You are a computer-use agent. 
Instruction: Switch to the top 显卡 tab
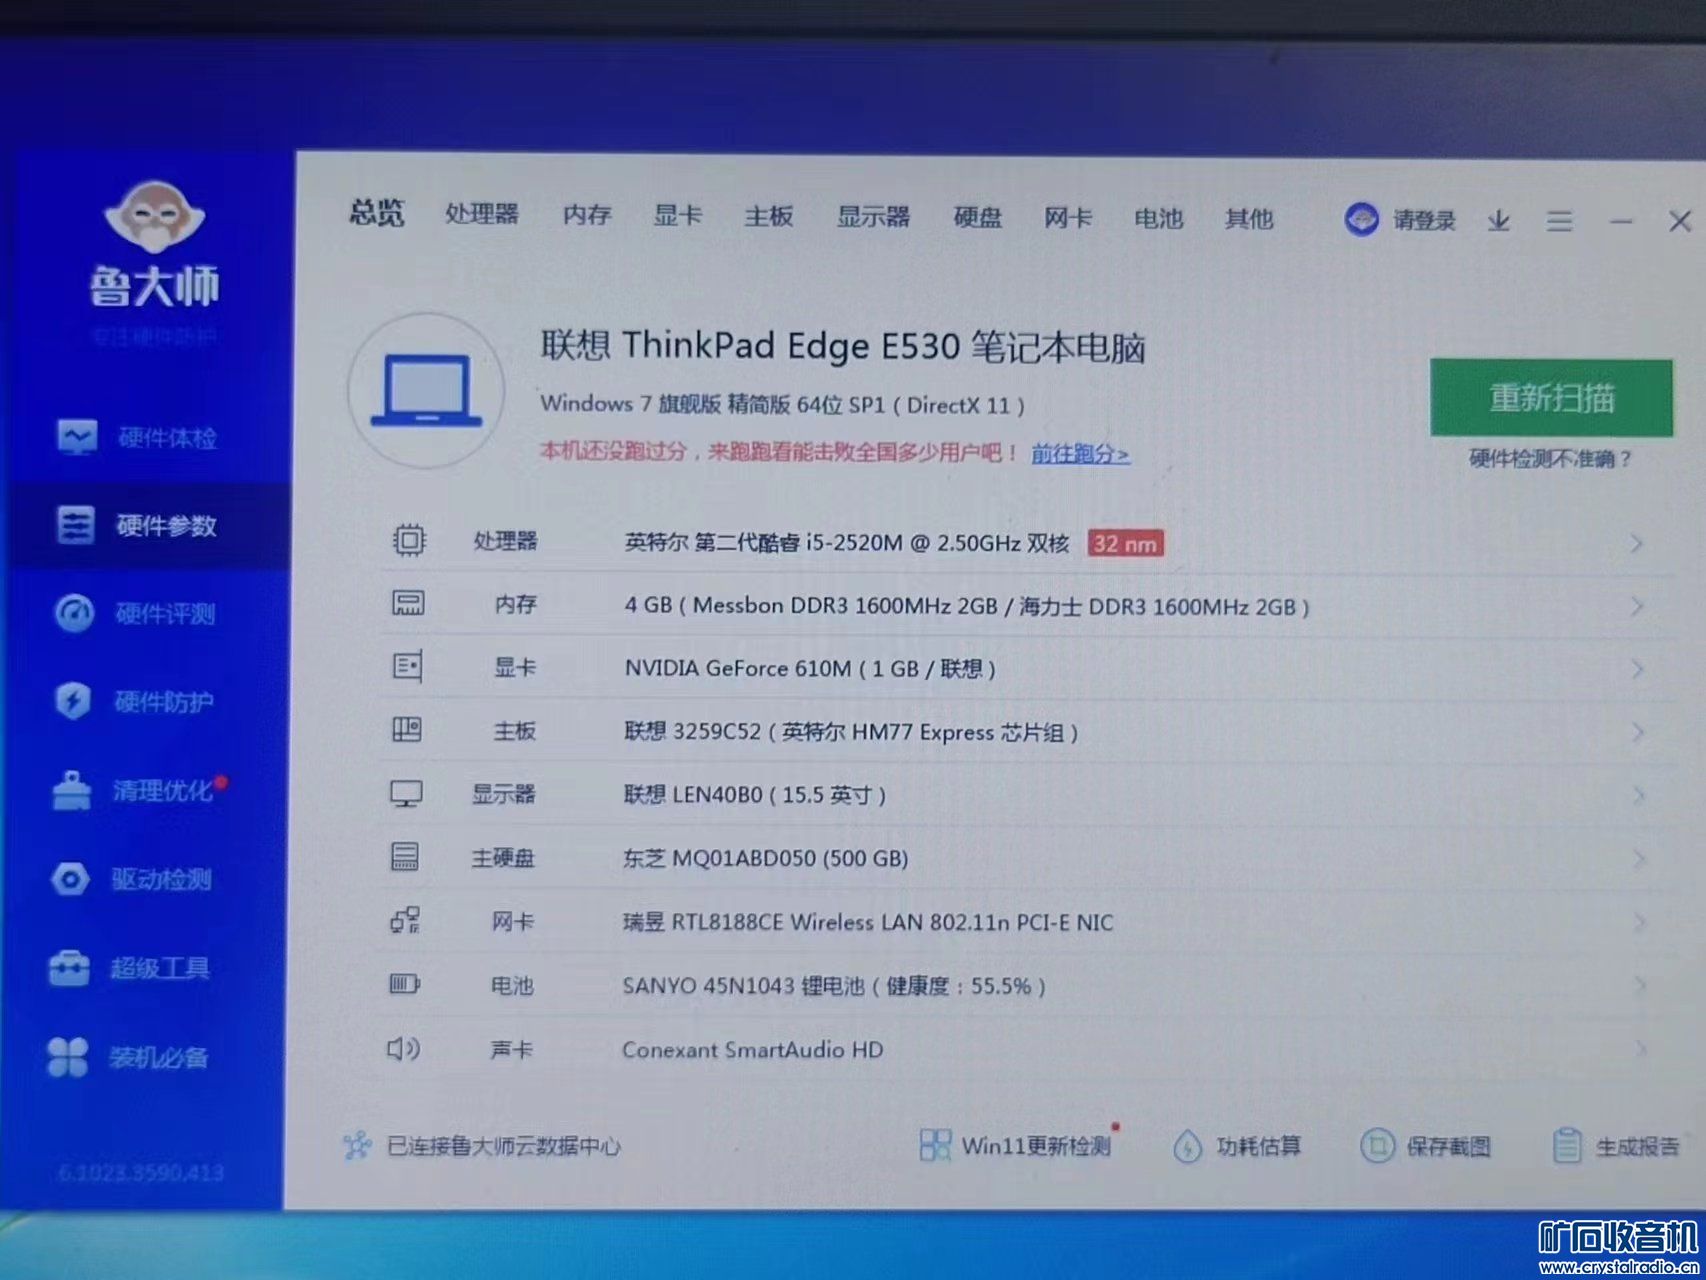click(x=677, y=215)
